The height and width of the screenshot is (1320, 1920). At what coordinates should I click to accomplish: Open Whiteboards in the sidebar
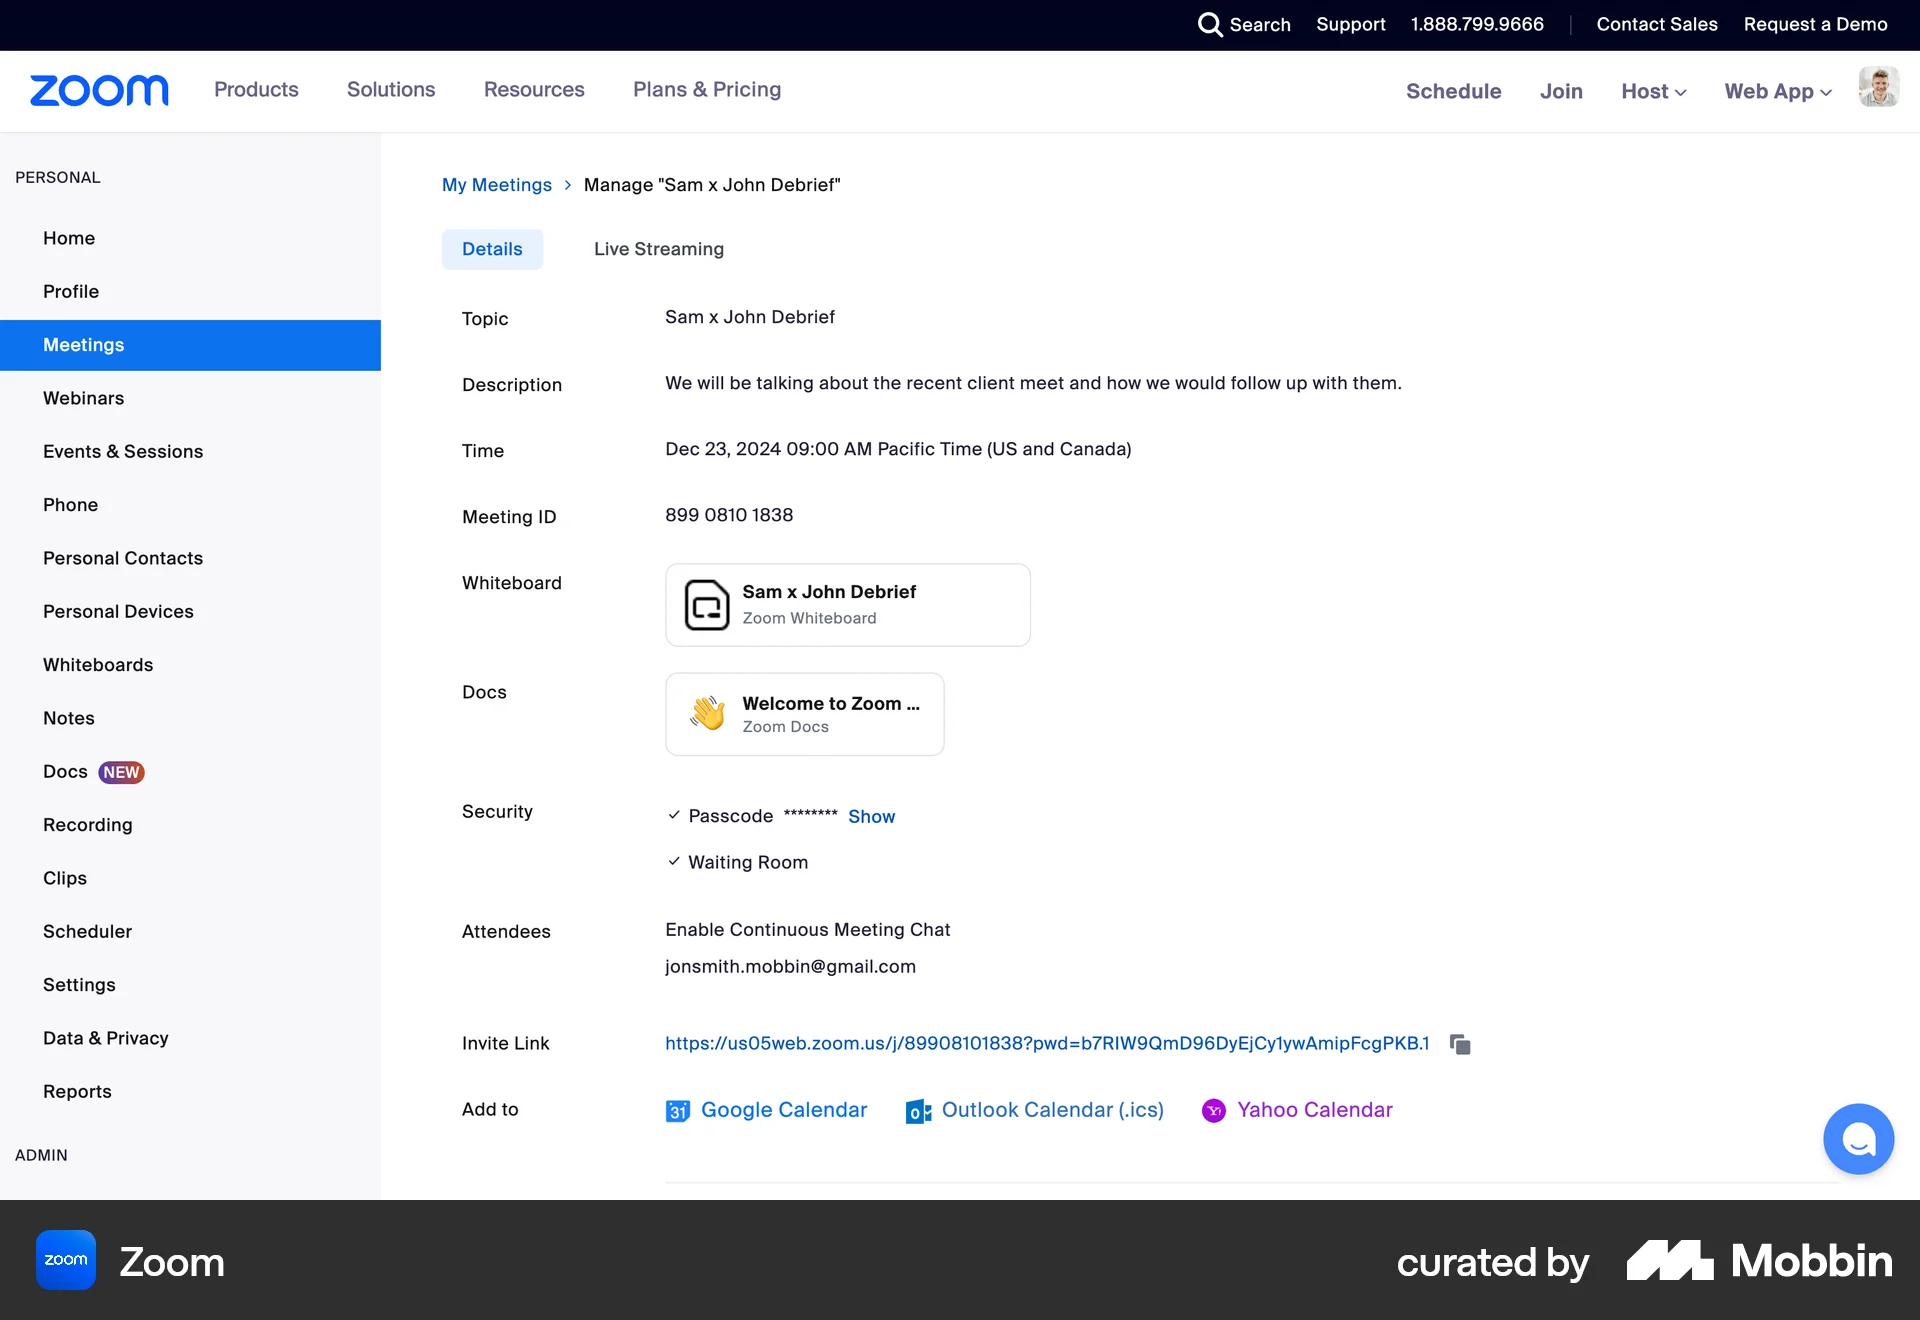(98, 665)
